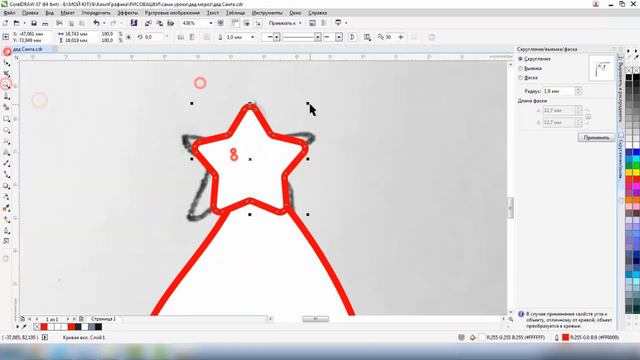Open the Макет menu
640x360 pixels.
point(67,13)
